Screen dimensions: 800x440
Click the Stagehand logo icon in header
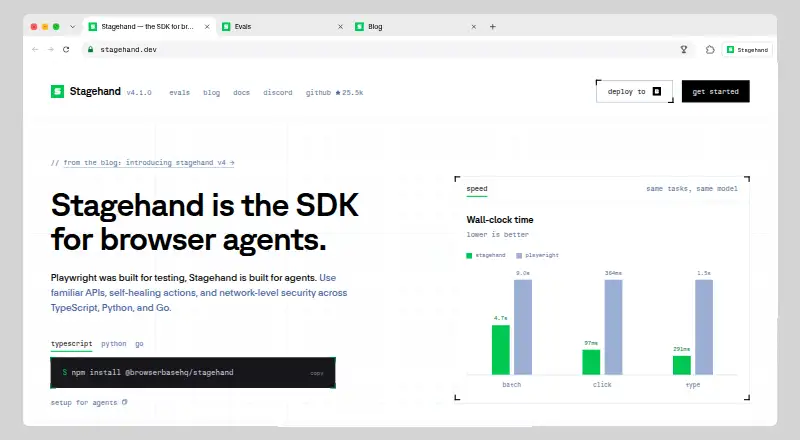(57, 91)
